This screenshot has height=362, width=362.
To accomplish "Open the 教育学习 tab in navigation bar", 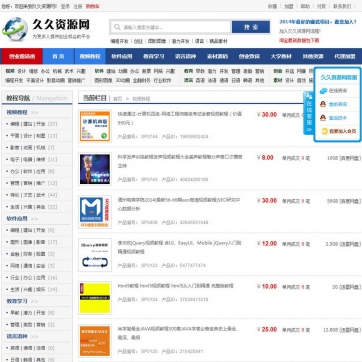I will pos(154,56).
